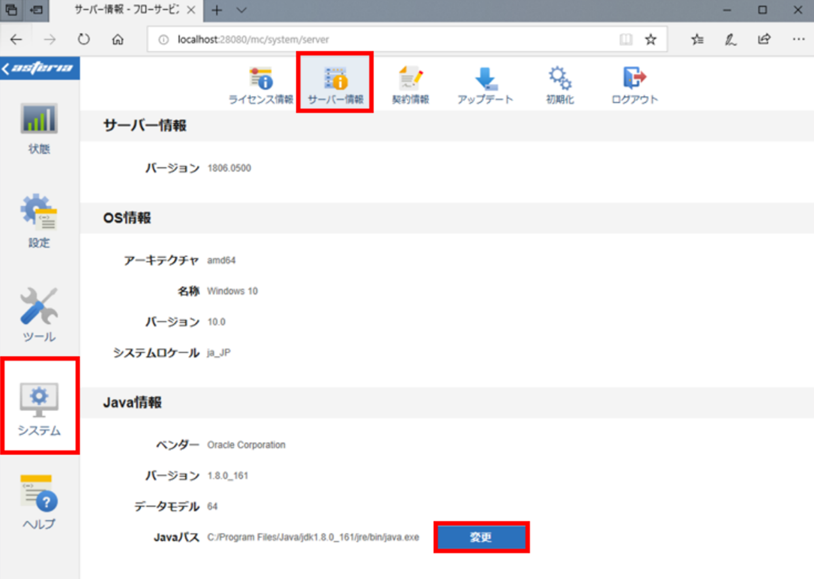Click the asteria logo banner

[x=39, y=68]
